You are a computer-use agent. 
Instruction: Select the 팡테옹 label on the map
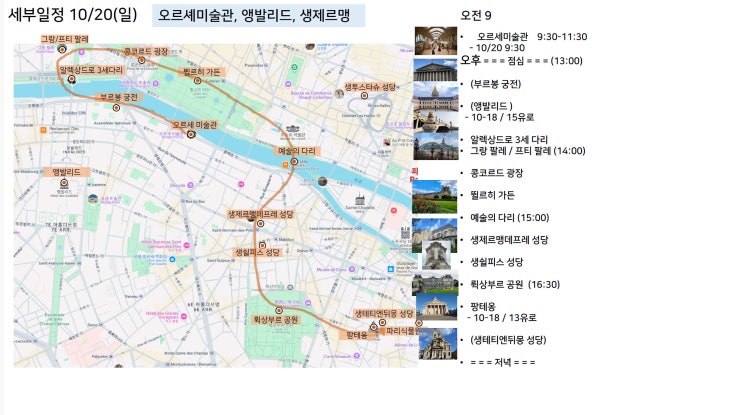click(356, 335)
